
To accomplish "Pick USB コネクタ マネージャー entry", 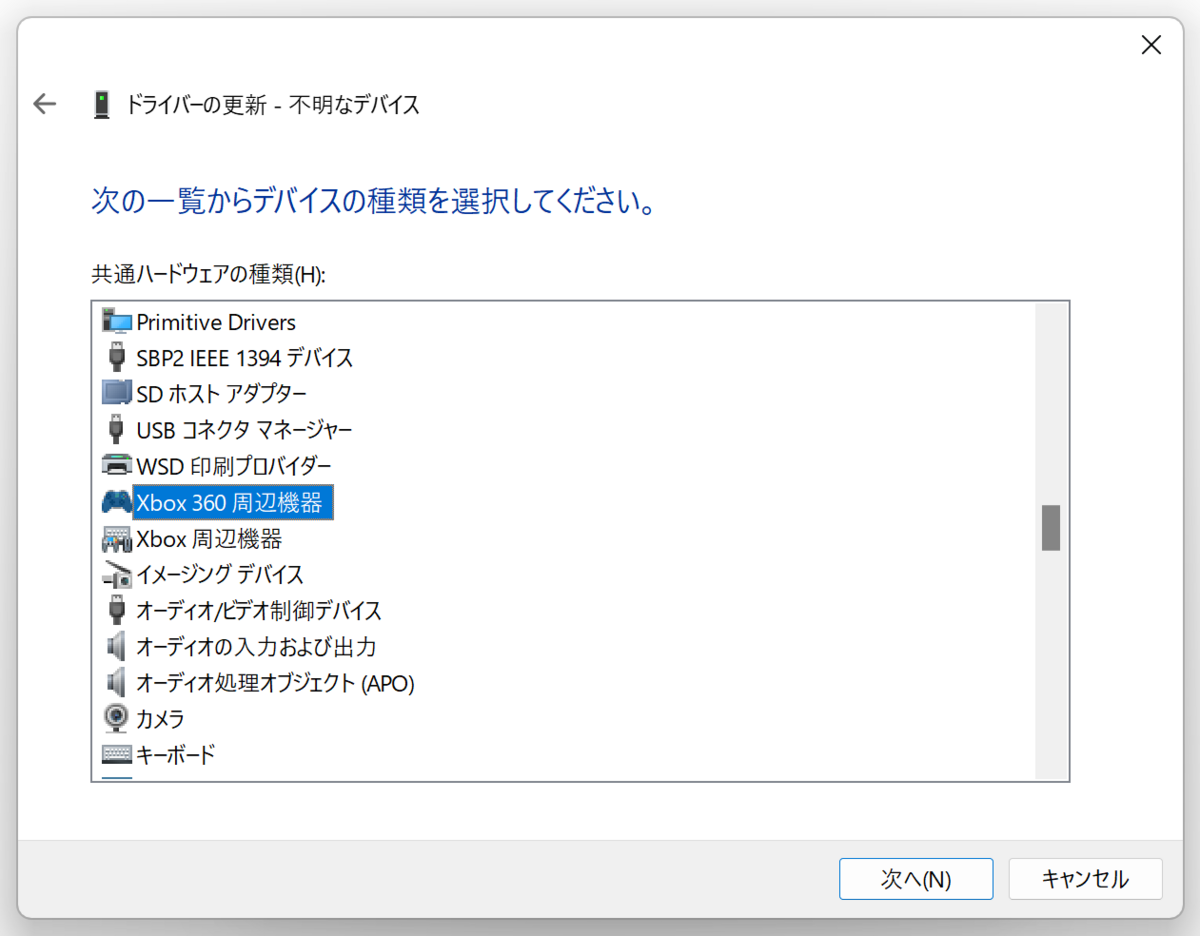I will 244,430.
